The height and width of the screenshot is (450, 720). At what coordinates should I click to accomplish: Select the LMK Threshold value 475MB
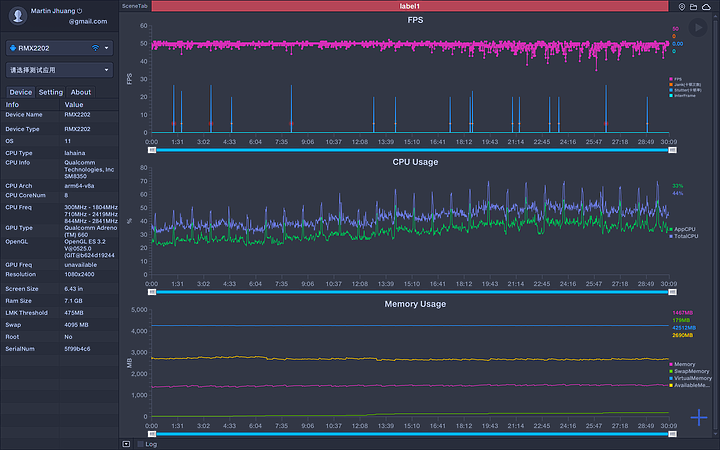coord(73,313)
